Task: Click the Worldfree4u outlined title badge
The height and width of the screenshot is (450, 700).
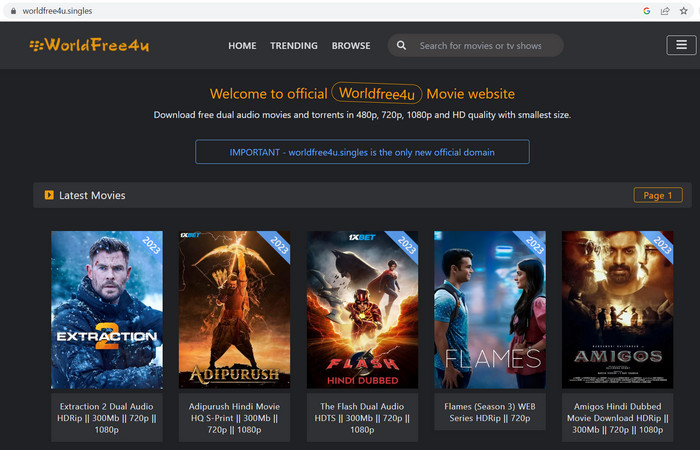Action: [377, 93]
